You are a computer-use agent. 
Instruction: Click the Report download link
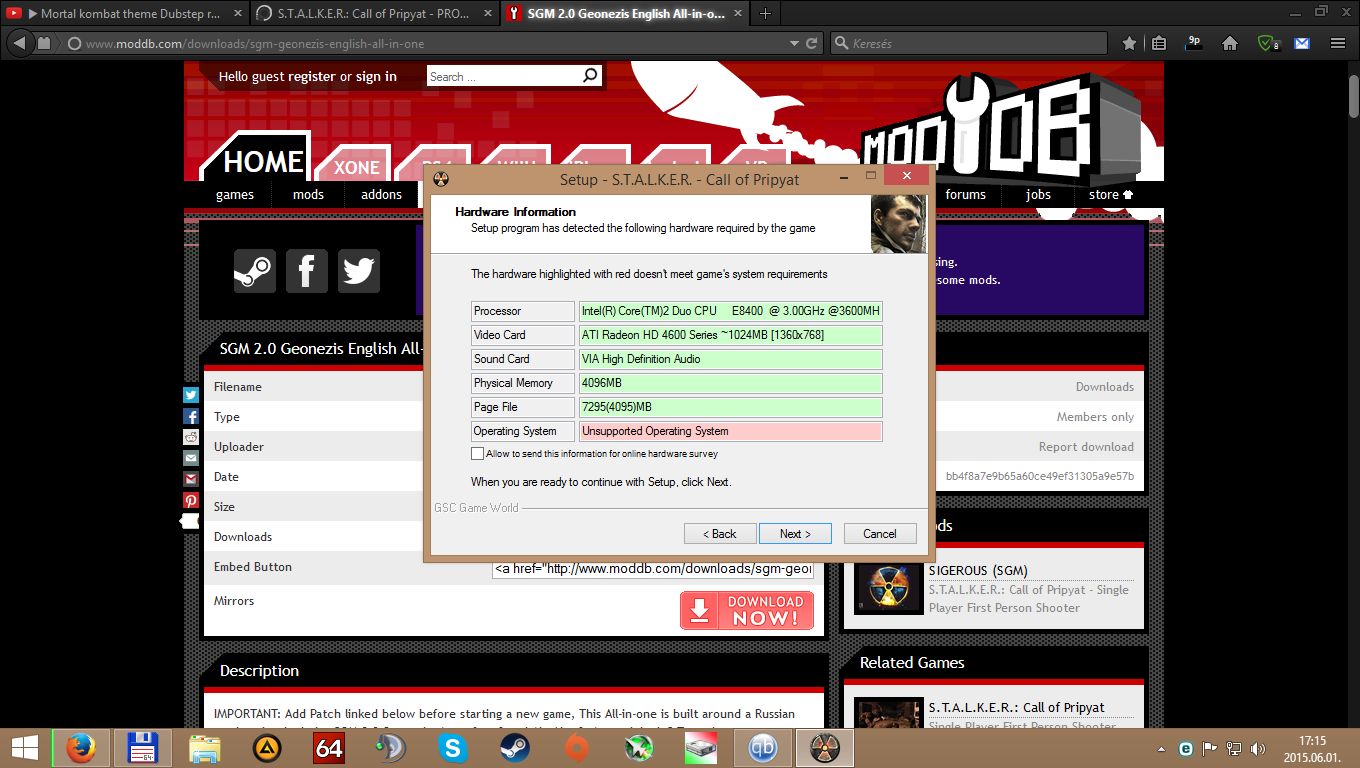tap(1086, 447)
